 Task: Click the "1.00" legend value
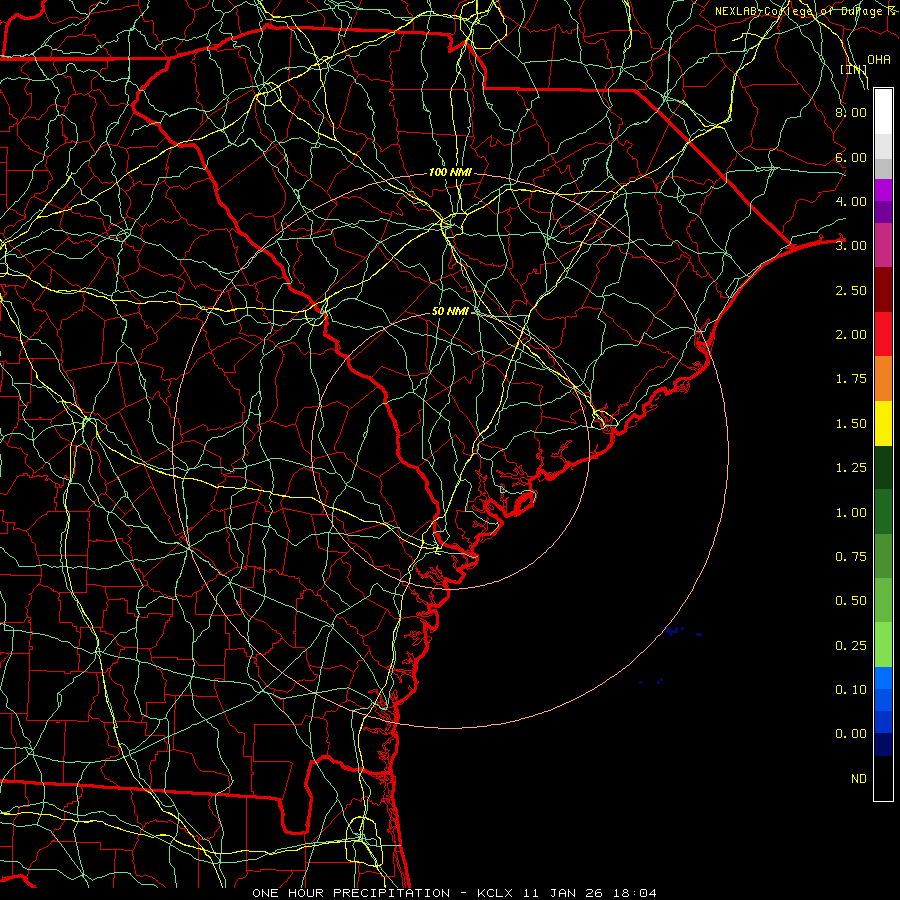(851, 513)
